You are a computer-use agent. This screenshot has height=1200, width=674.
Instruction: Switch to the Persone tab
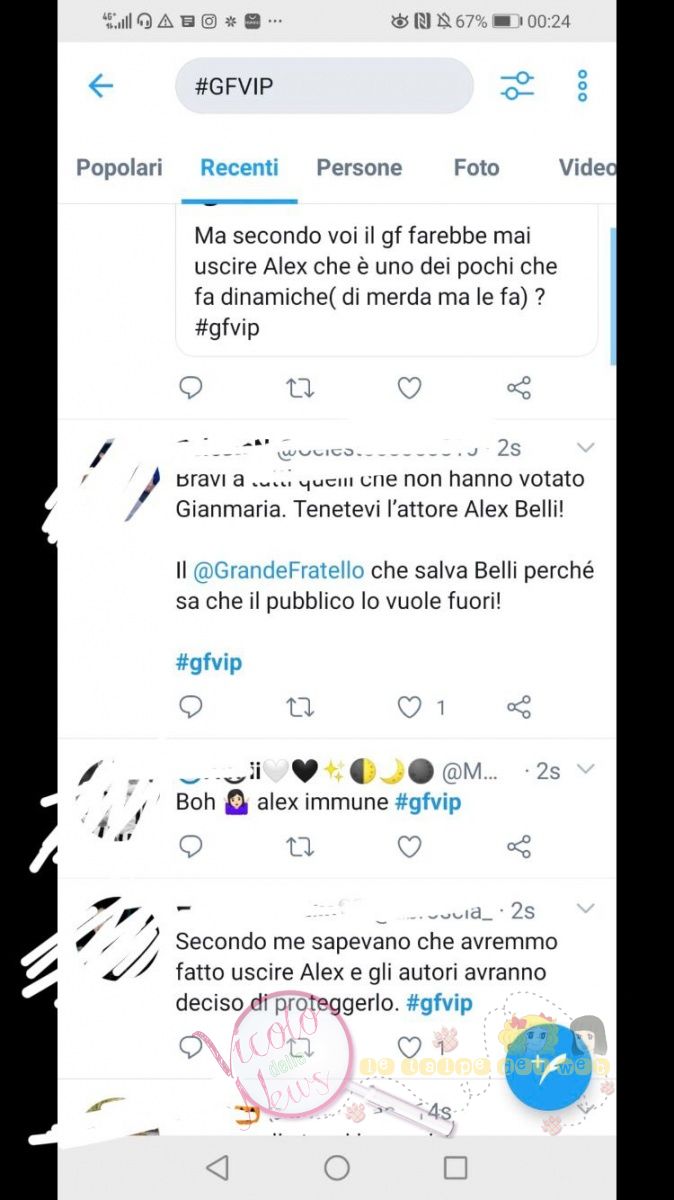pyautogui.click(x=359, y=168)
